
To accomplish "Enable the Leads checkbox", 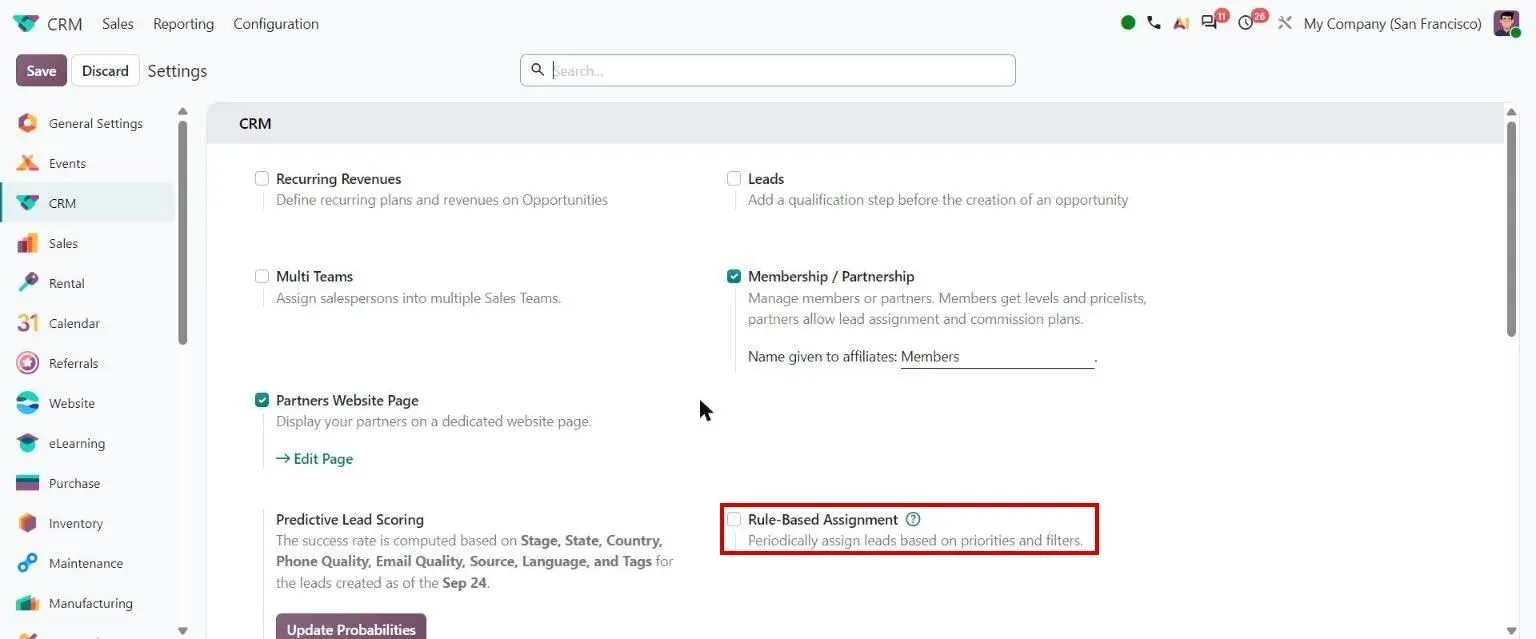I will tap(734, 178).
